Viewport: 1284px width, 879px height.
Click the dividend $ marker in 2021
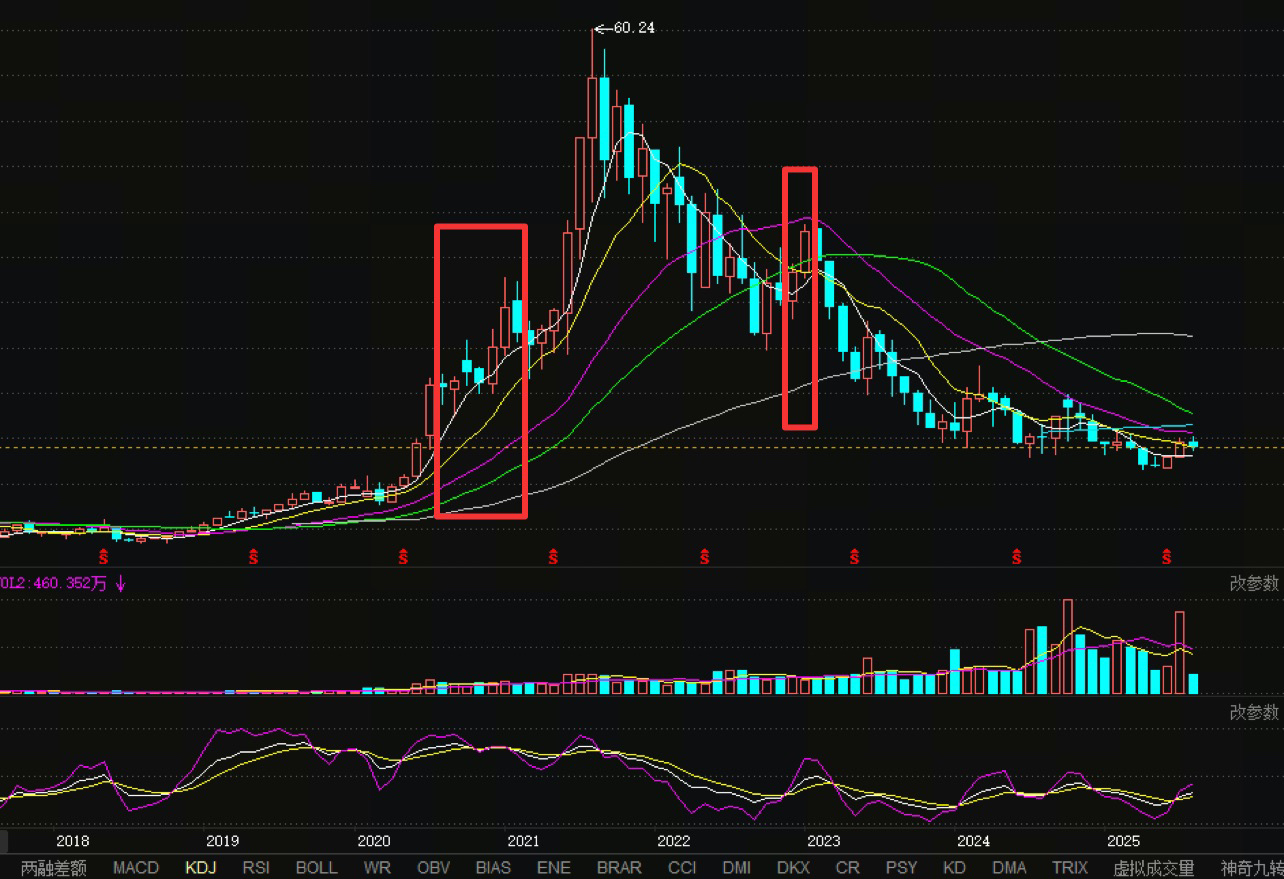554,557
